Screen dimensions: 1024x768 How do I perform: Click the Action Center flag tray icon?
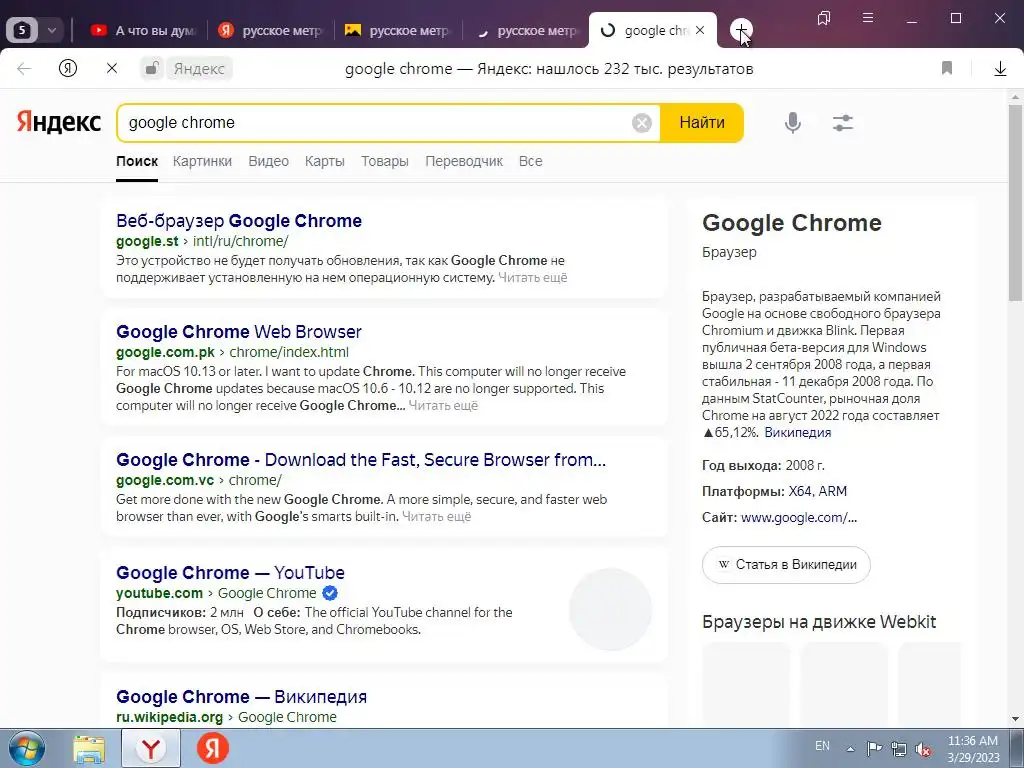[874, 749]
